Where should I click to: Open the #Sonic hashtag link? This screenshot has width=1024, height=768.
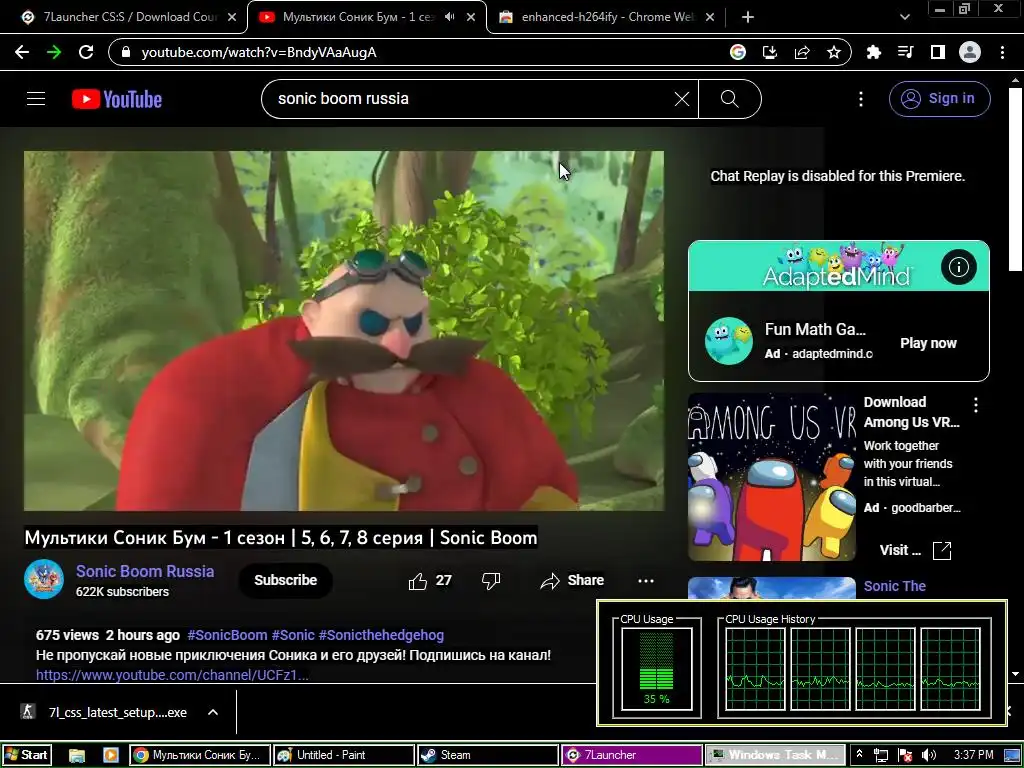pyautogui.click(x=293, y=635)
